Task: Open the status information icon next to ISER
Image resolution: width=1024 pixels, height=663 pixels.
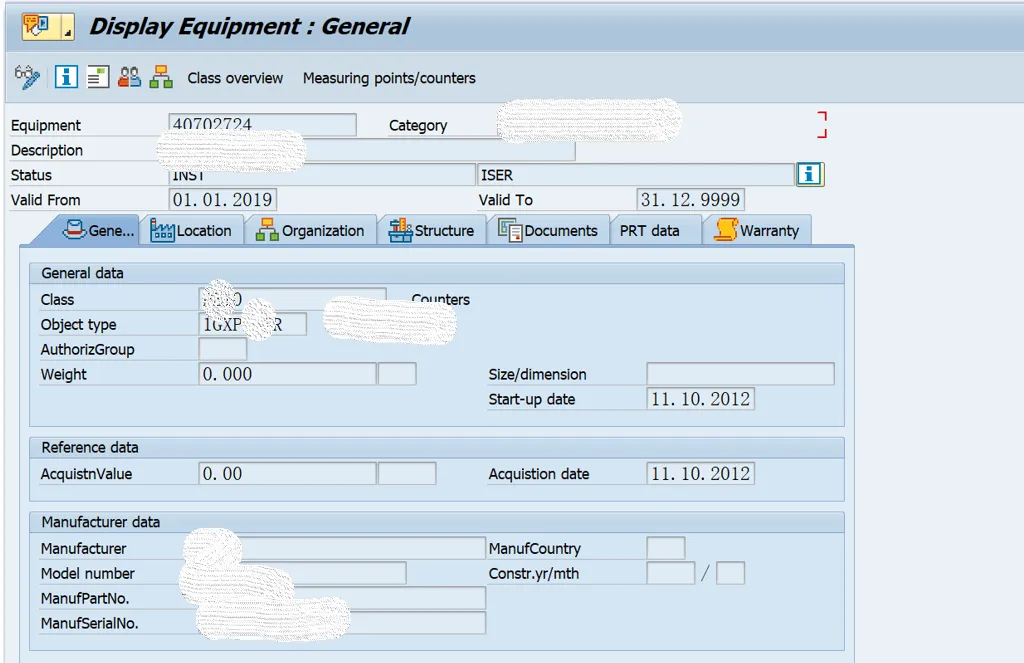Action: point(810,174)
